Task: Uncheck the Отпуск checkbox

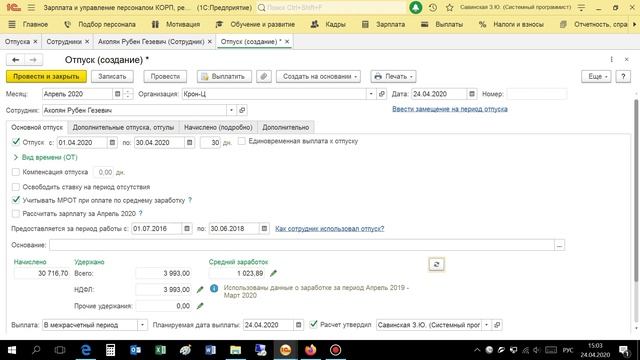Action: 16,142
